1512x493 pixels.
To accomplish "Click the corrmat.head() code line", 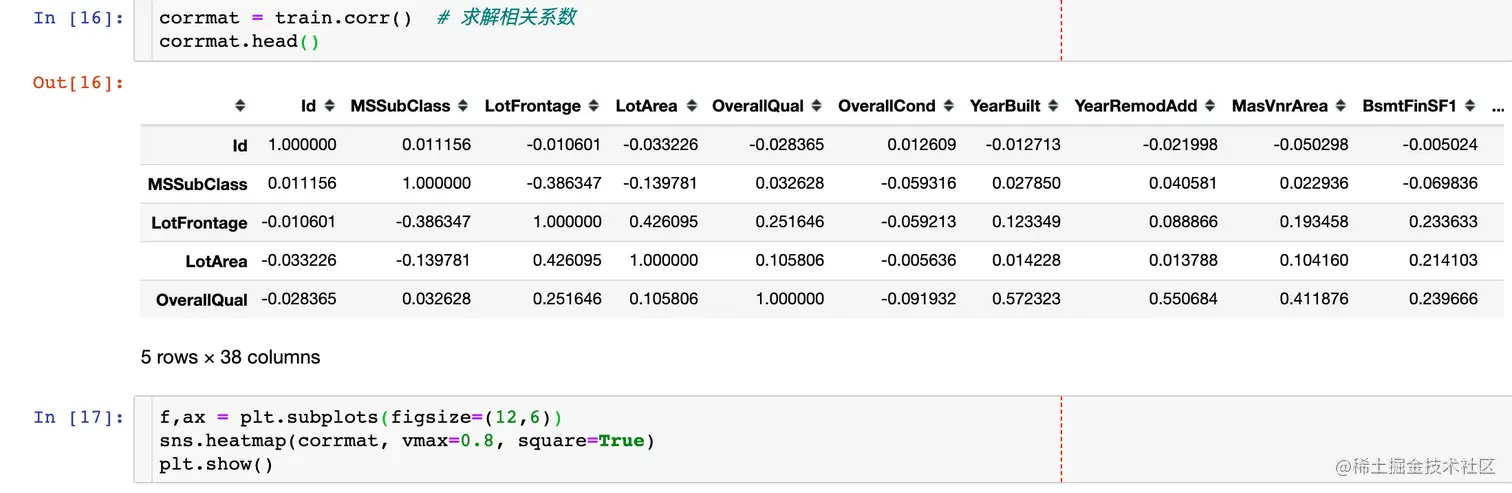I will click(x=239, y=41).
